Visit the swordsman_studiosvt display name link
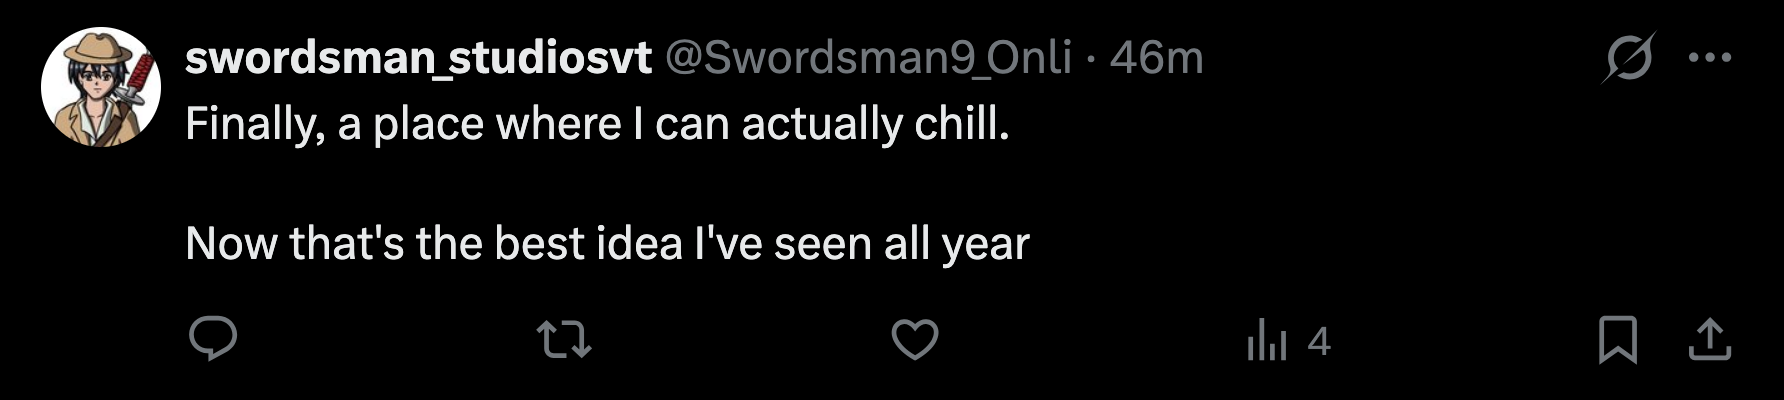The height and width of the screenshot is (400, 1784). pyautogui.click(x=418, y=58)
